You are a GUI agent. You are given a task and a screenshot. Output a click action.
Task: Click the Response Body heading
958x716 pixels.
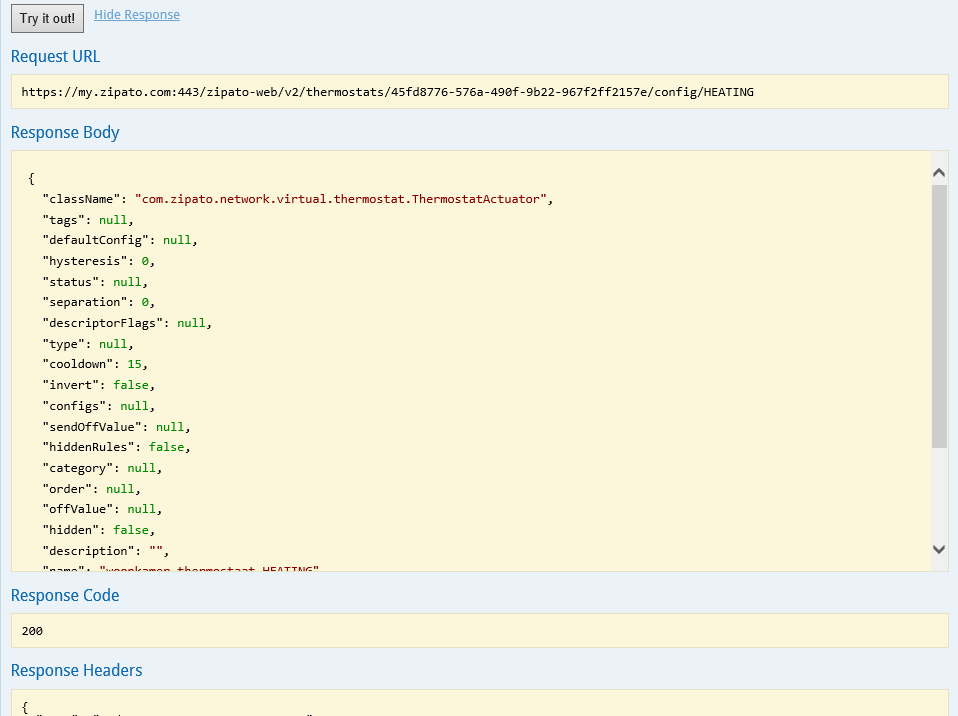65,132
